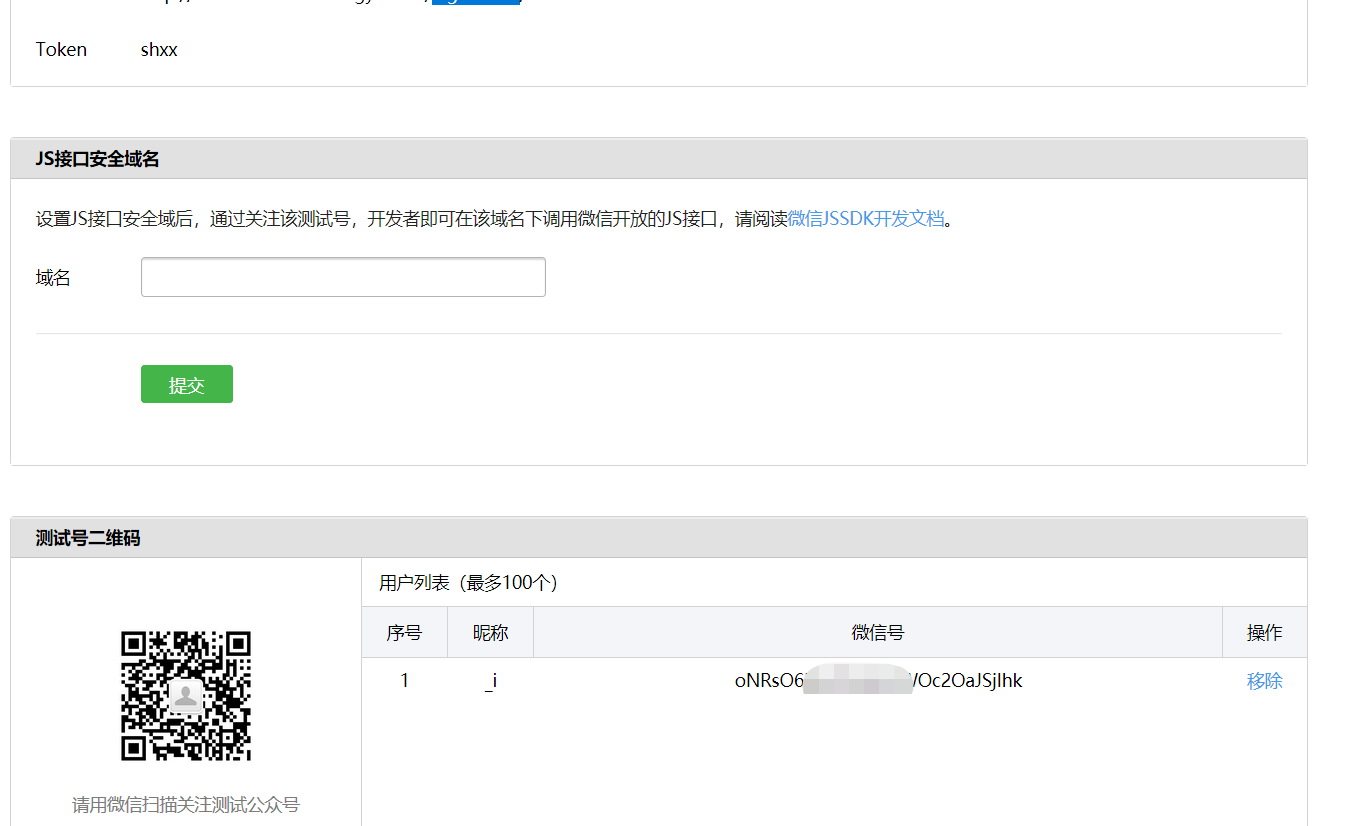Click the 测试号二维码 section header
Screen dimensions: 1356x826
659,537
